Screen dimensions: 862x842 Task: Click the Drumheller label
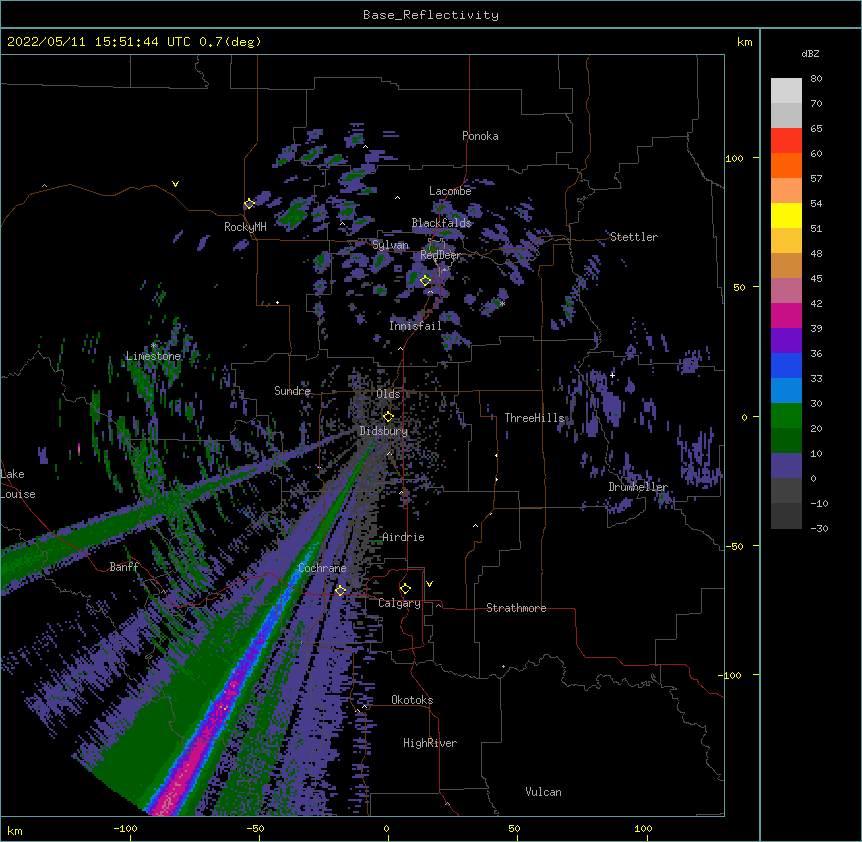(x=638, y=487)
